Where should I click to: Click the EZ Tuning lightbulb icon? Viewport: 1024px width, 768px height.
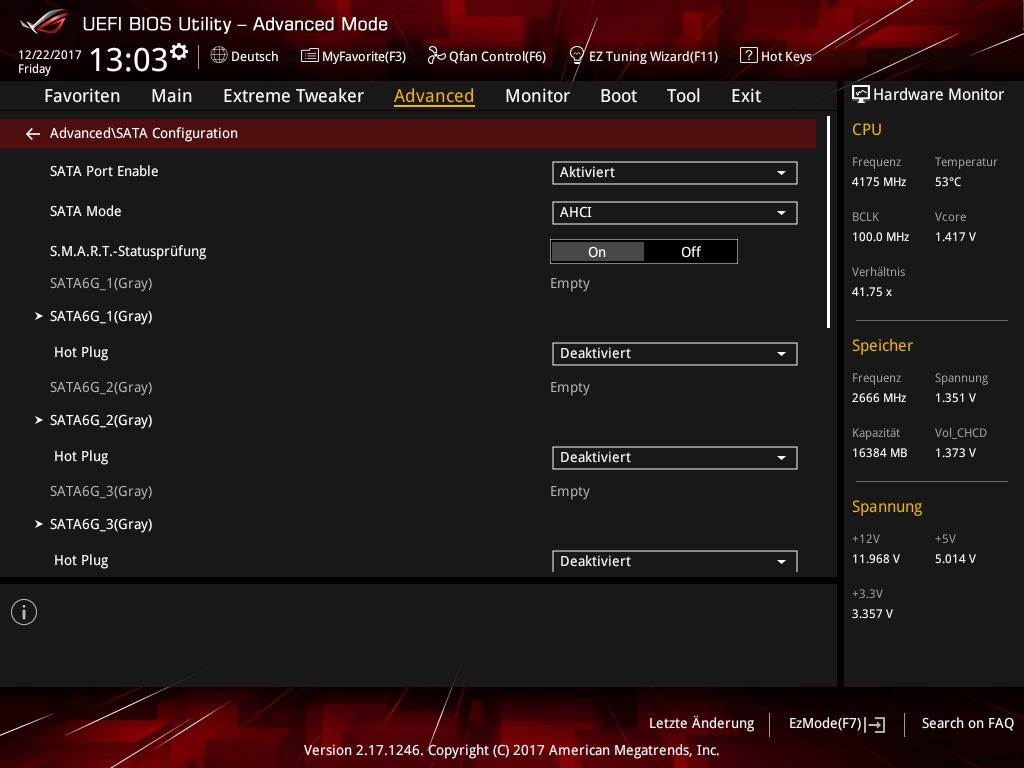coord(577,56)
